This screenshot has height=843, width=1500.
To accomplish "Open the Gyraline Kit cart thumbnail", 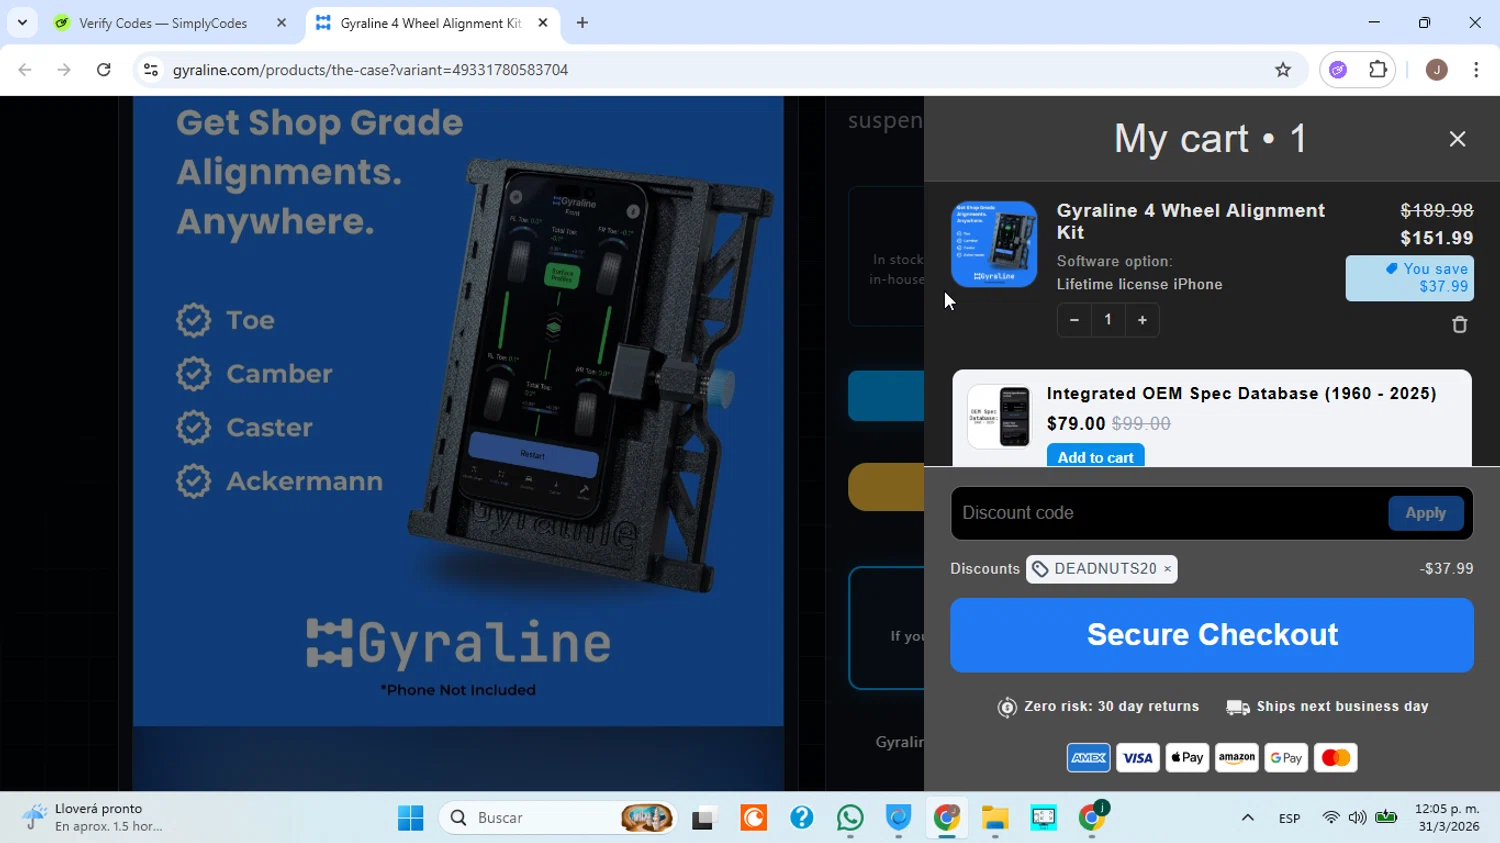I will [x=994, y=244].
